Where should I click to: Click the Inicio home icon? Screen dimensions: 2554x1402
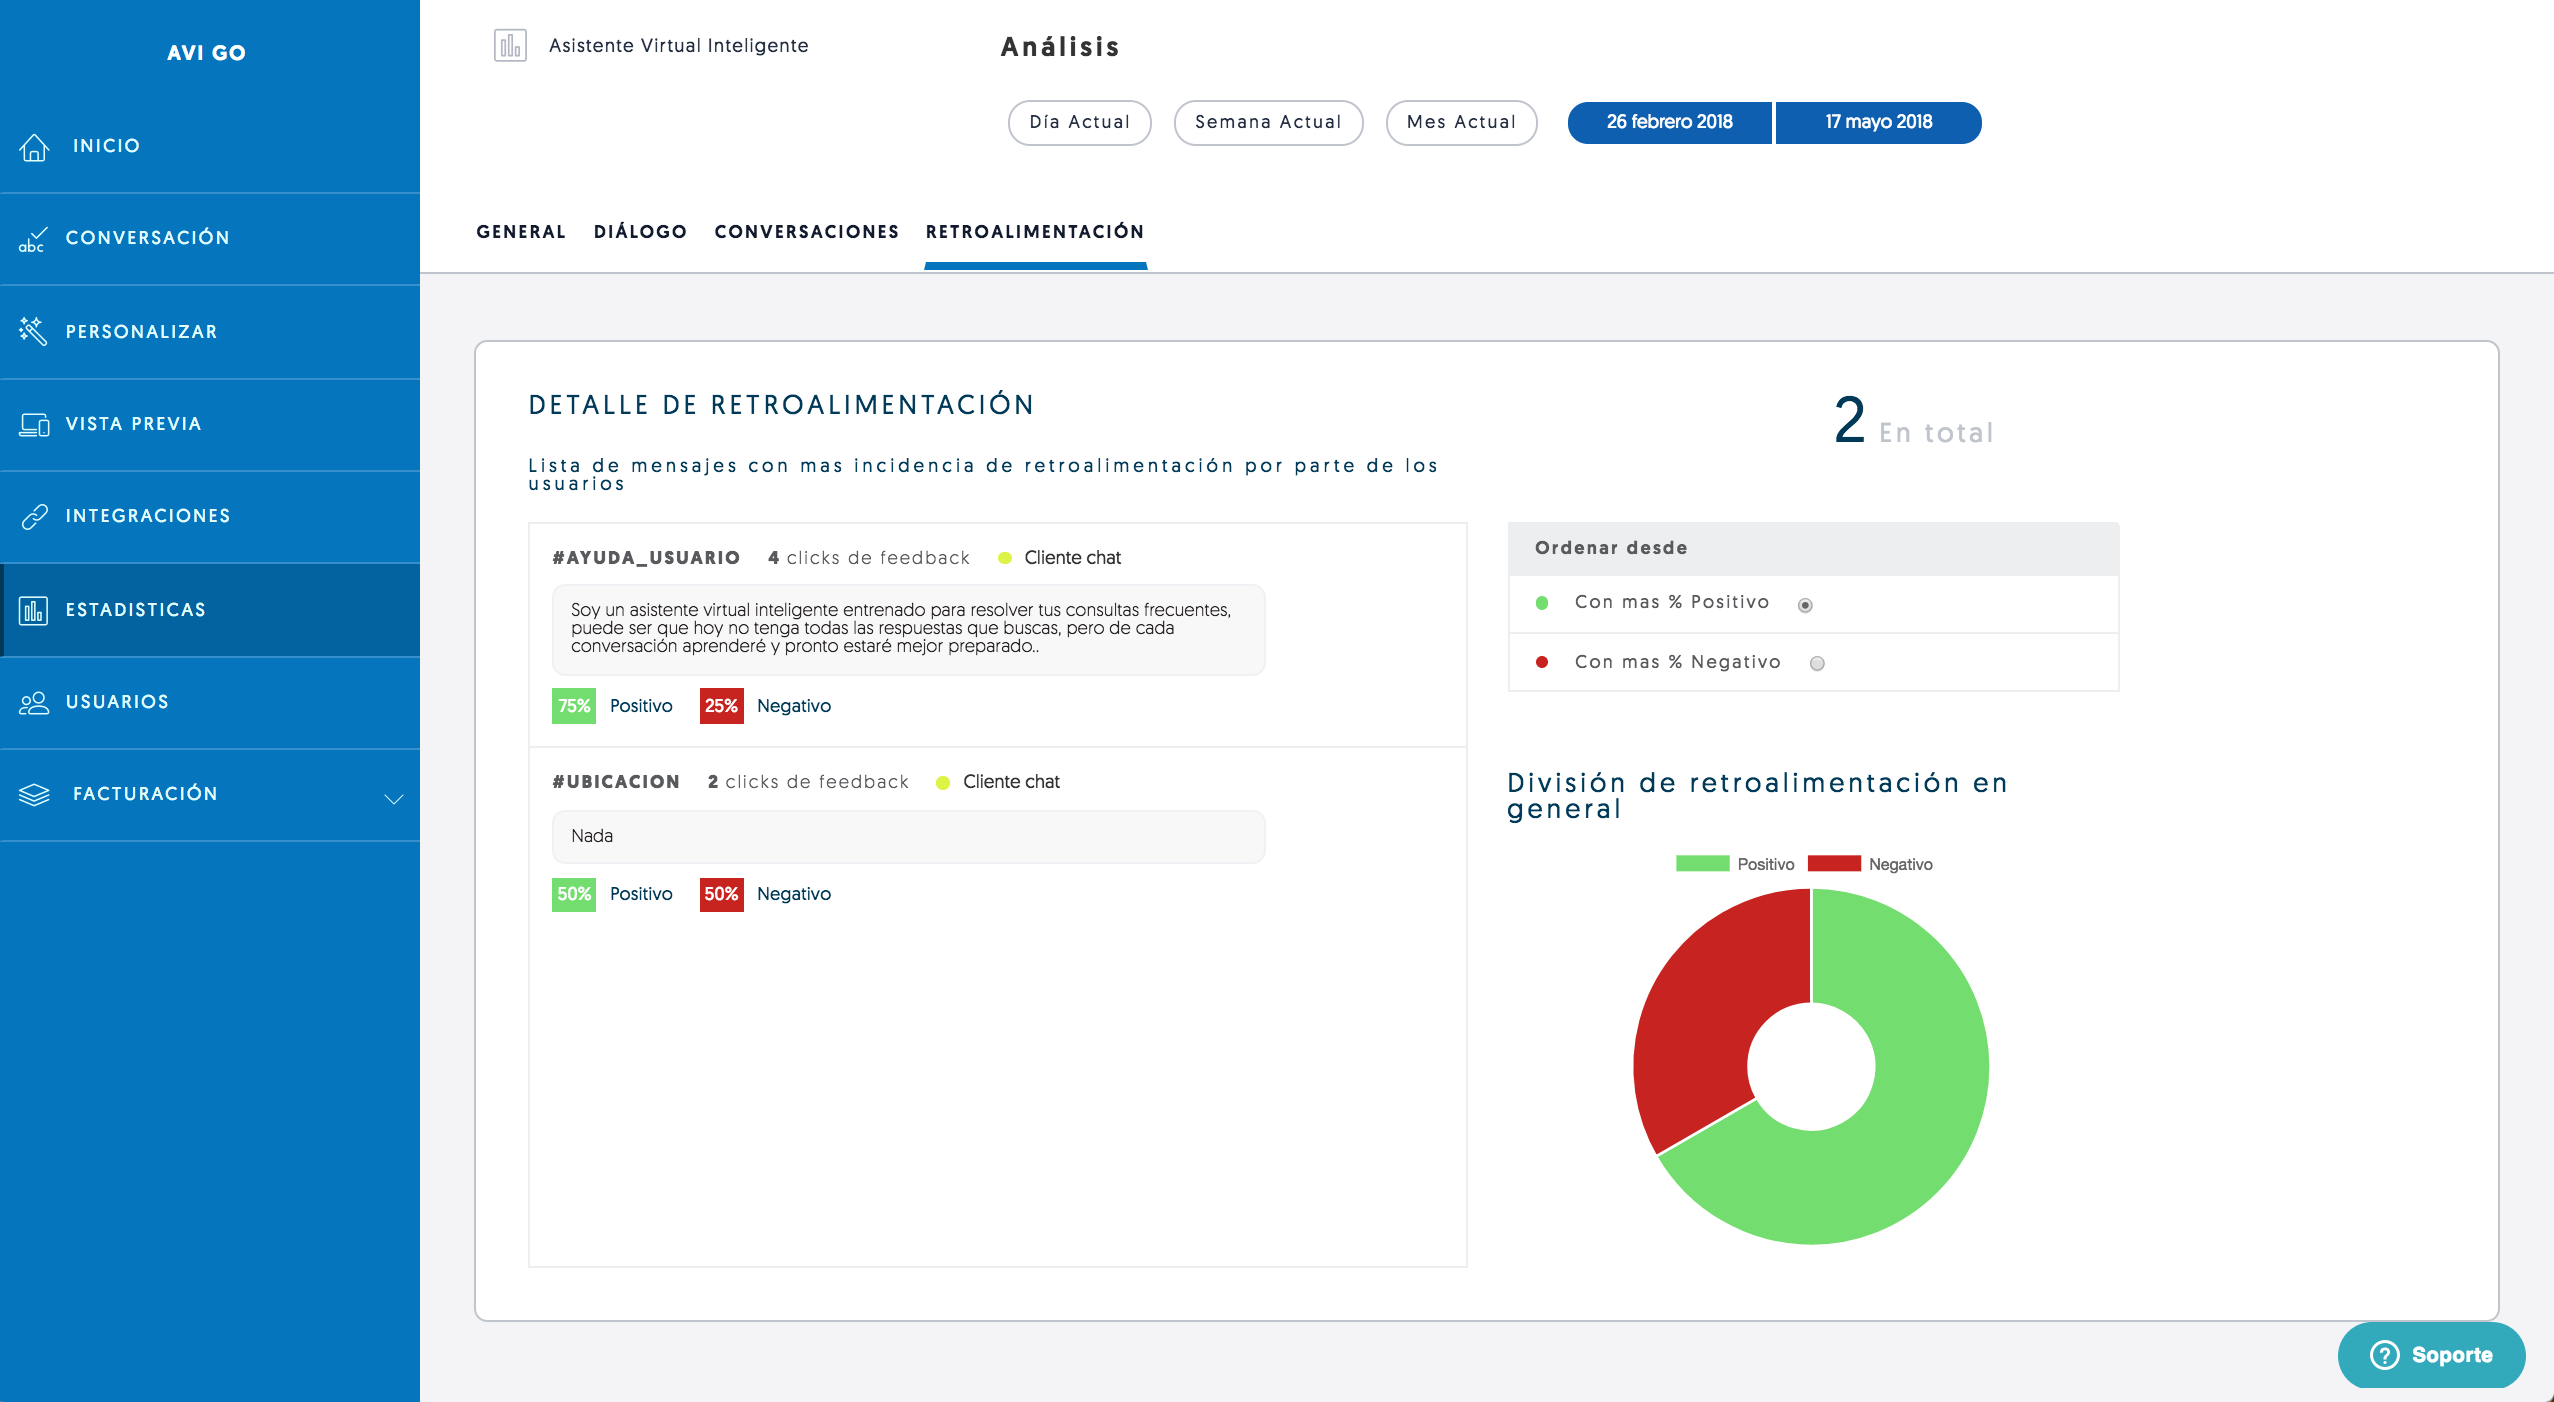[x=34, y=147]
